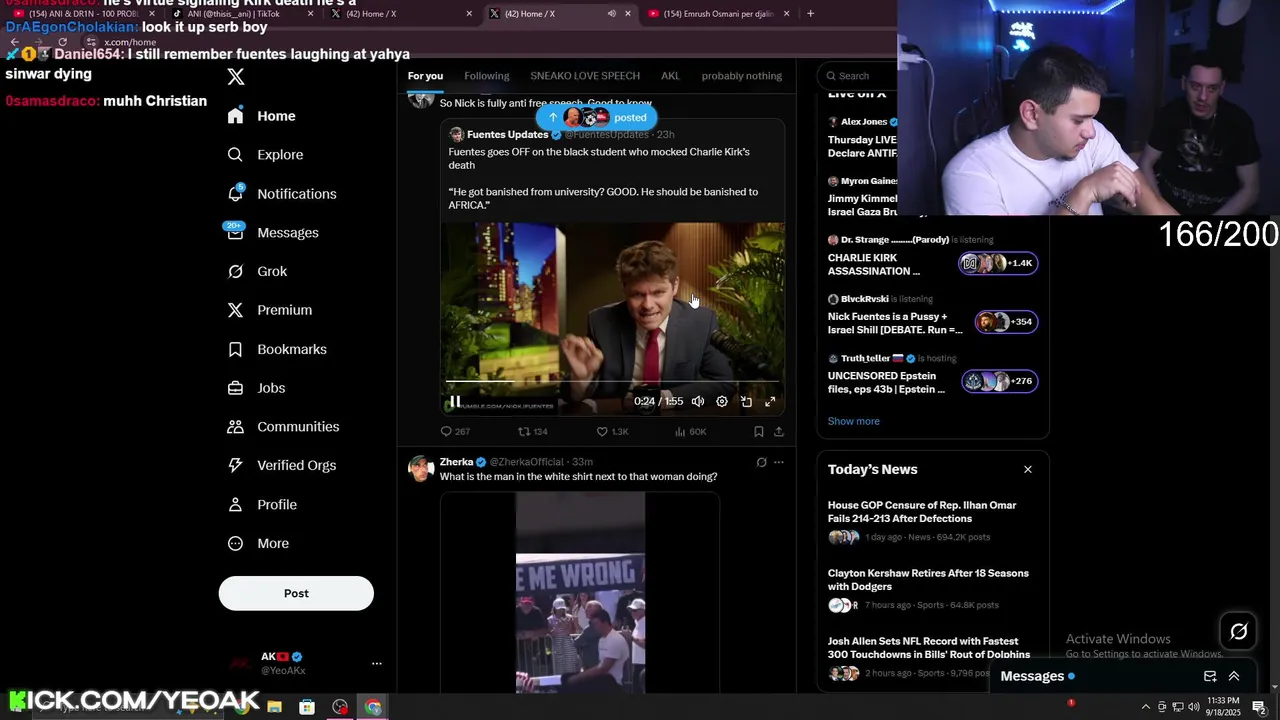This screenshot has height=720, width=1280.
Task: Show hidden system tray icons
Action: click(1145, 707)
